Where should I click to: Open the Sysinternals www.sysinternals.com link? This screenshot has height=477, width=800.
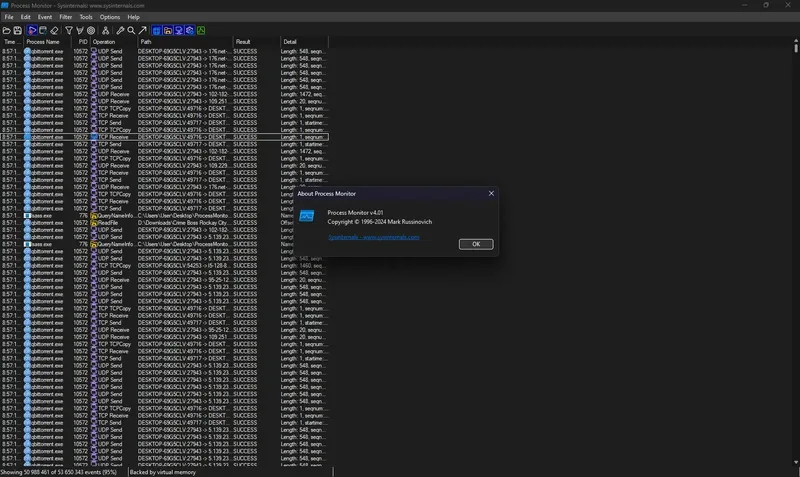373,237
